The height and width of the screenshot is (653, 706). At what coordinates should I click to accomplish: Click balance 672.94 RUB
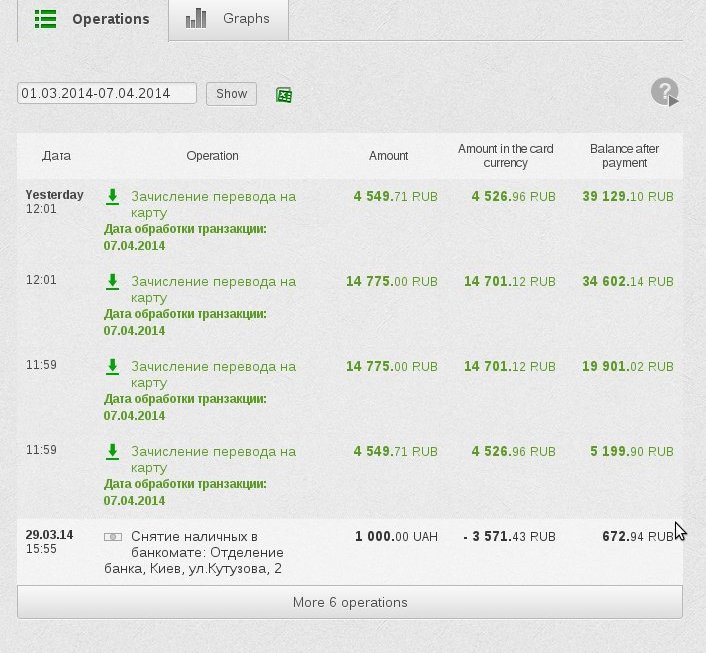[x=638, y=536]
